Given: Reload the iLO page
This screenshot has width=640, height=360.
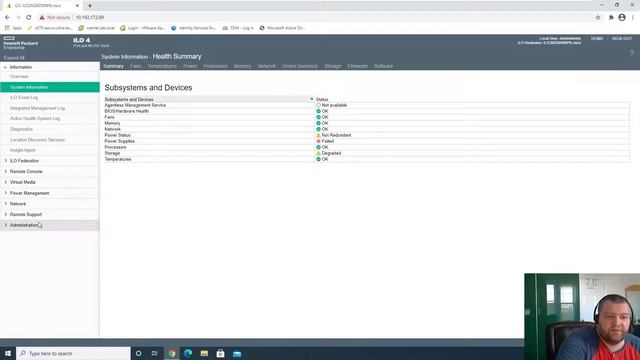Looking at the screenshot, I should tap(29, 18).
